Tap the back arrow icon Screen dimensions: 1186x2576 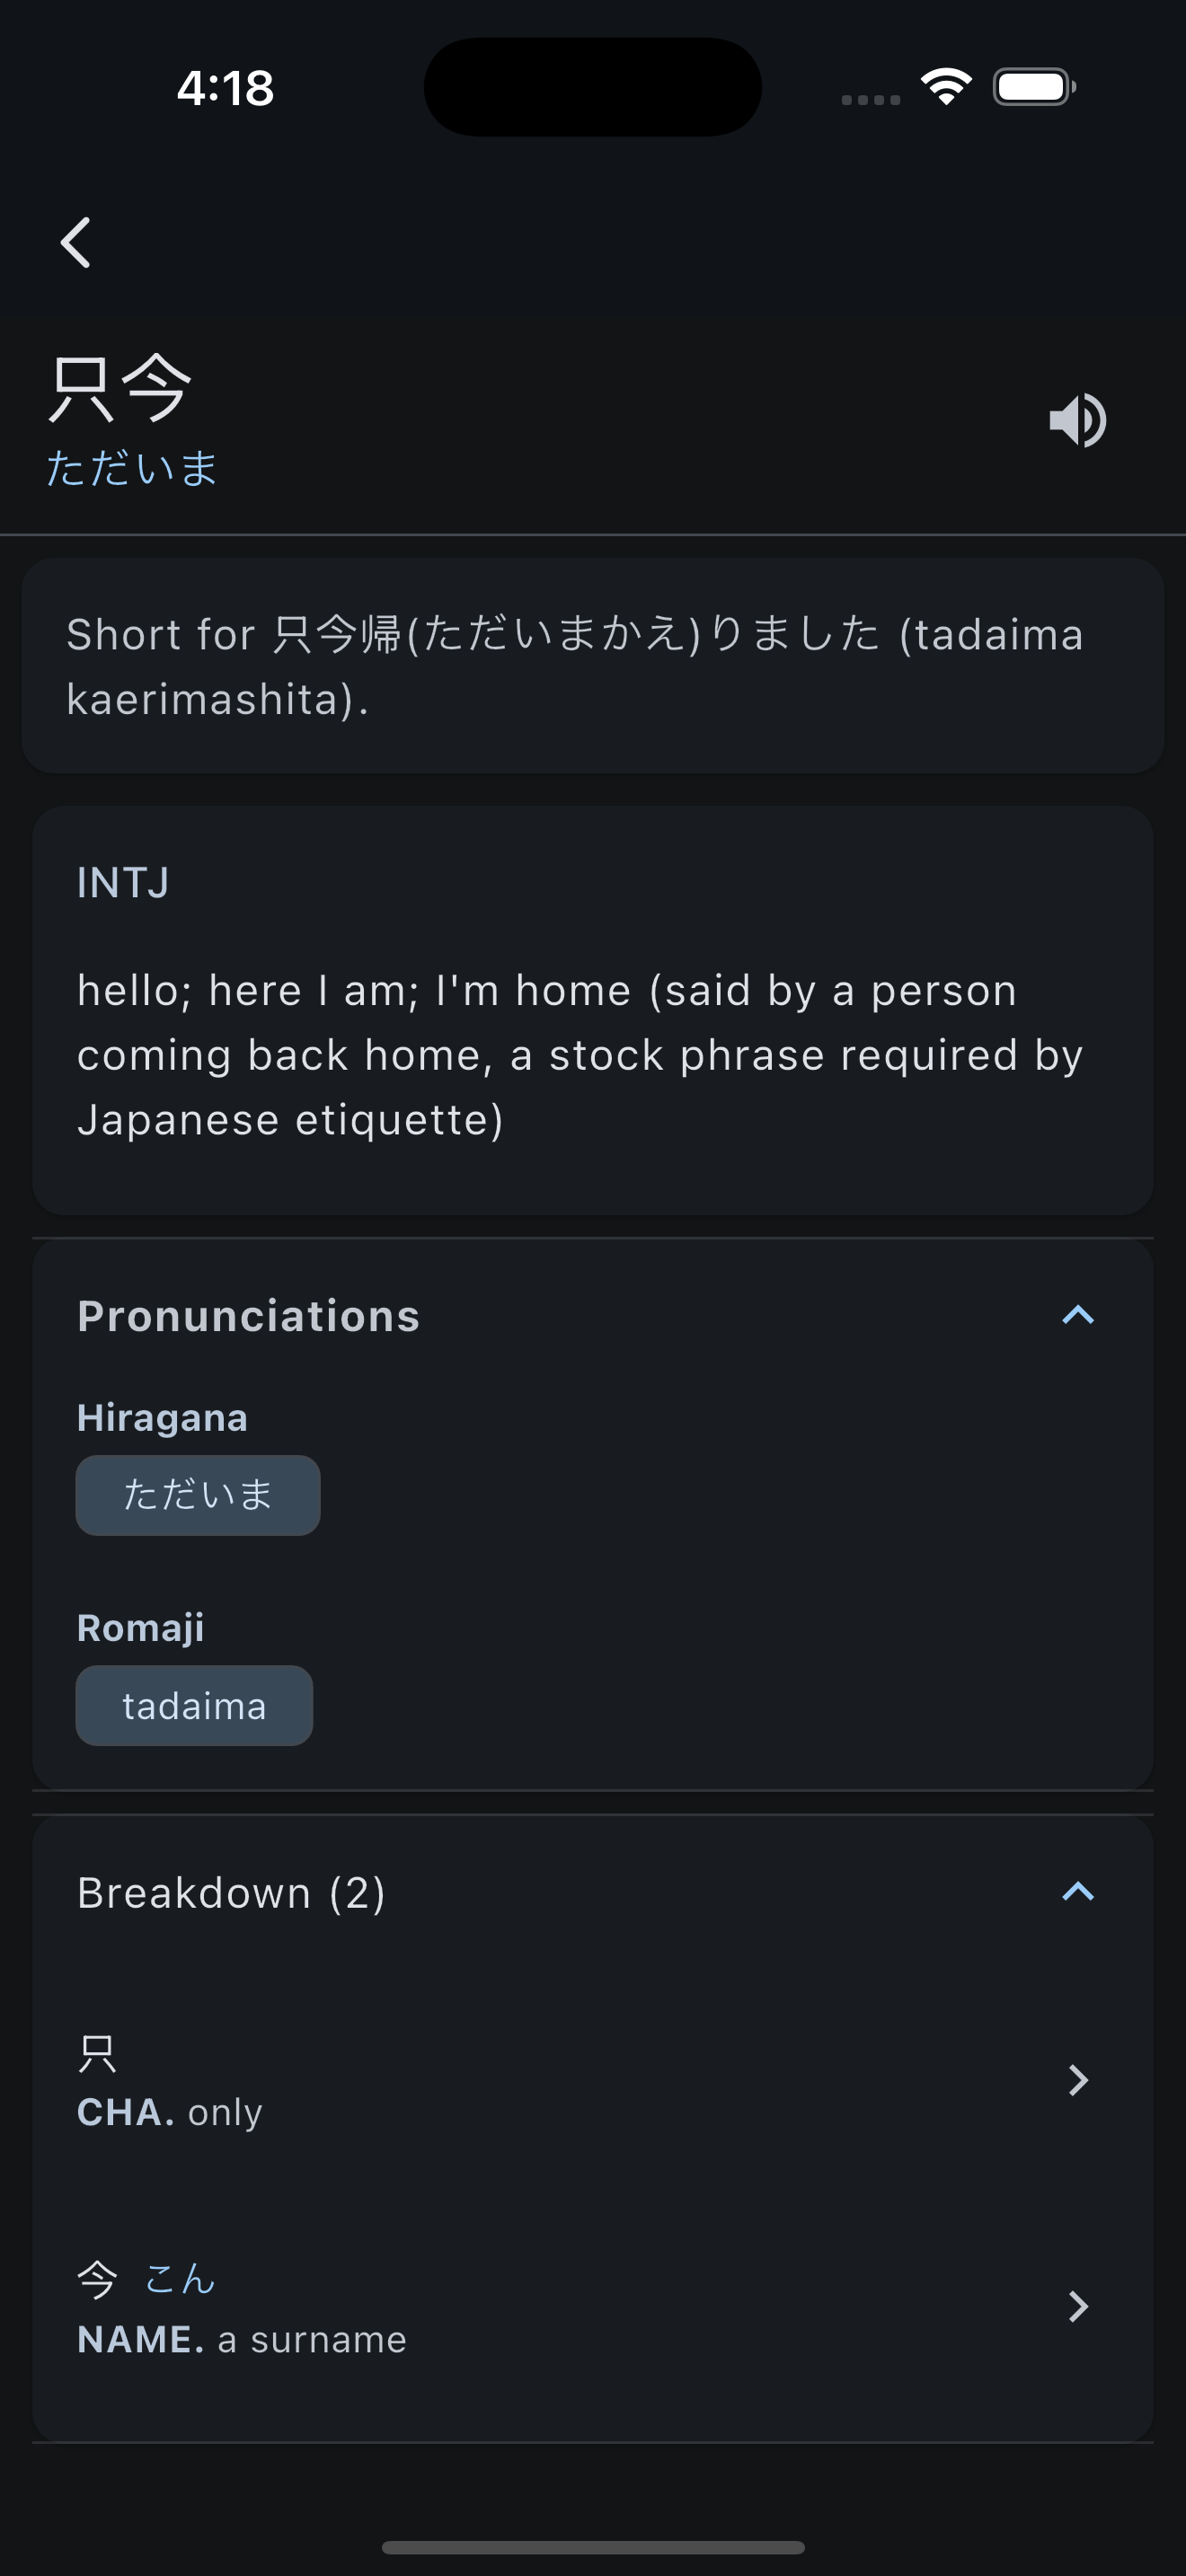point(76,242)
